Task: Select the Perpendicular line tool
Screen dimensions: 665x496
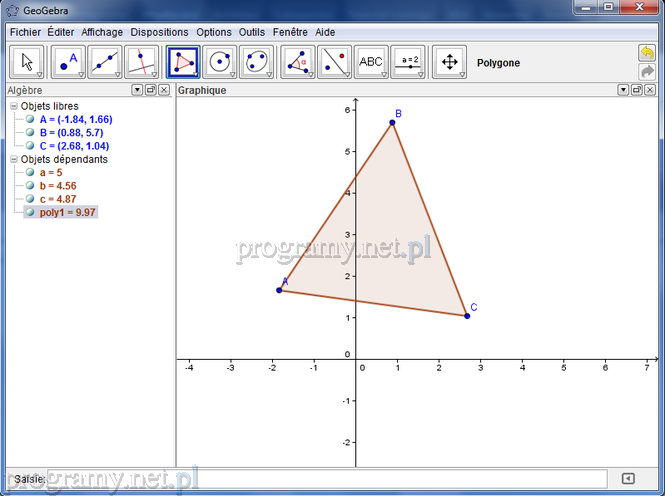Action: [x=143, y=62]
